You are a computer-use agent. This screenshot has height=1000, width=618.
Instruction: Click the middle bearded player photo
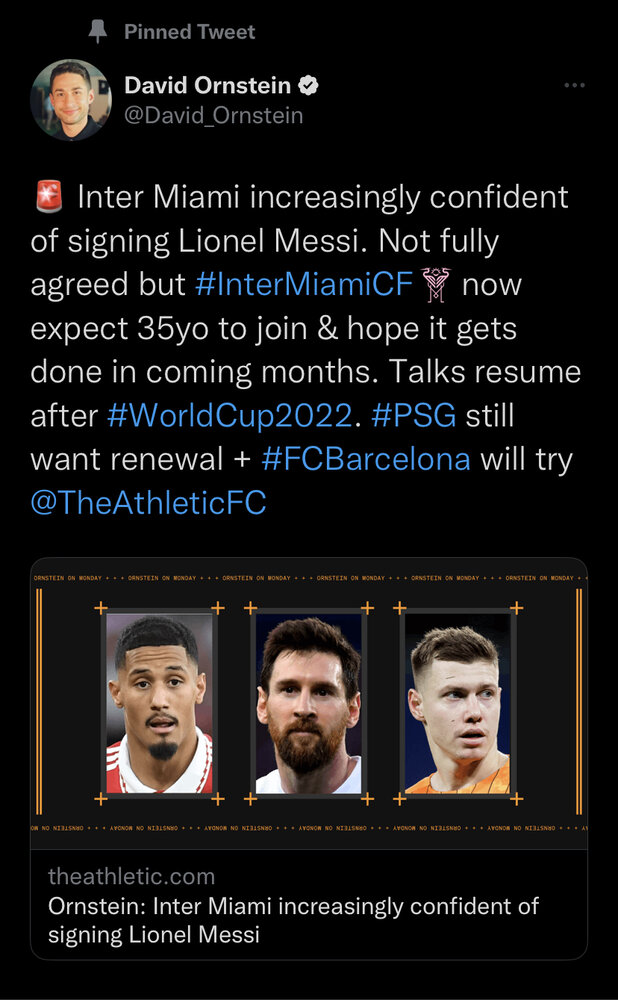pyautogui.click(x=308, y=704)
